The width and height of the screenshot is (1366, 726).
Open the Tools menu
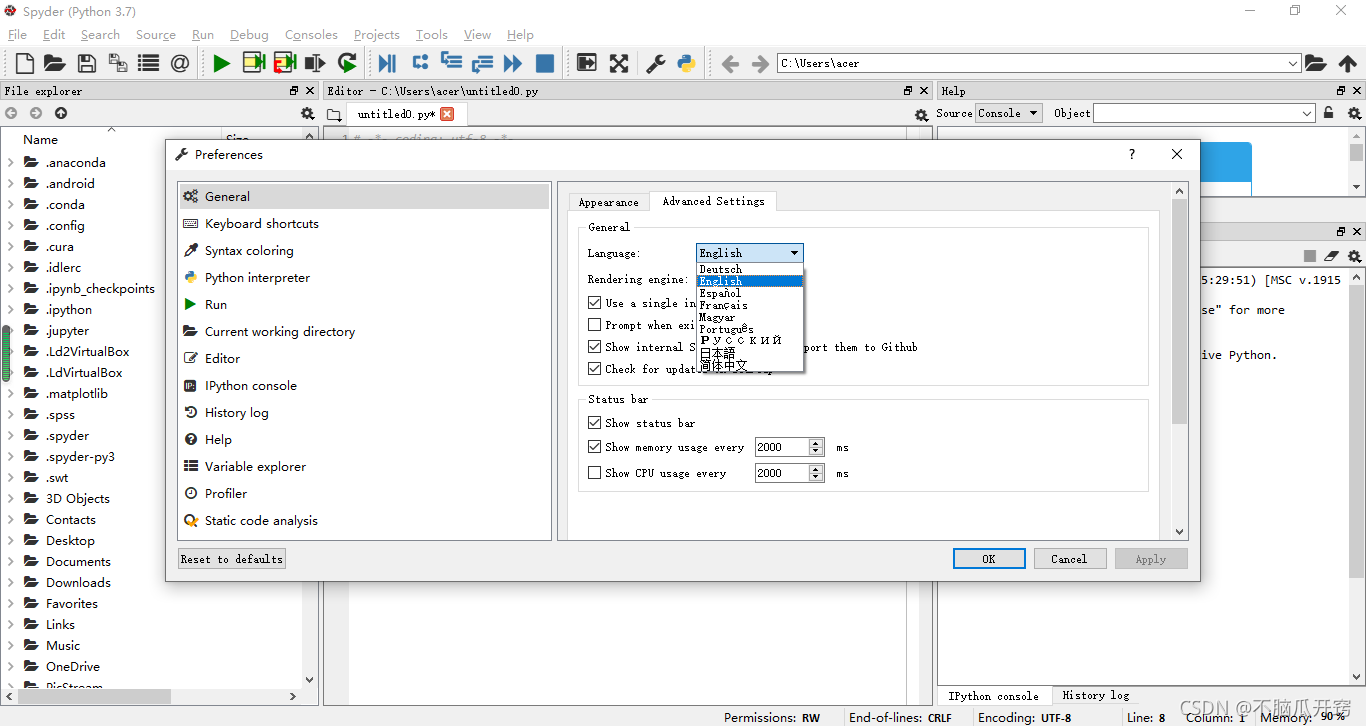point(432,34)
